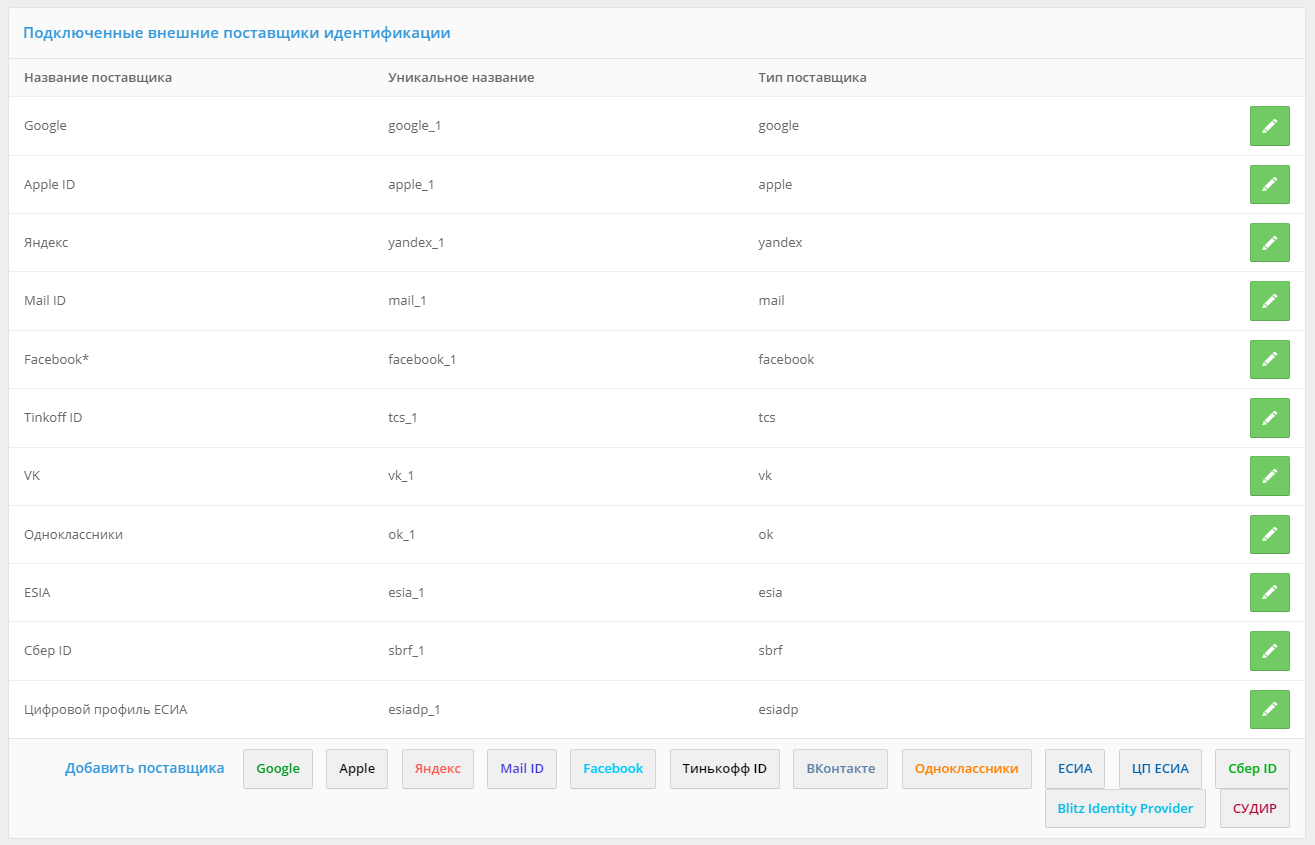Open editing for the Apple ID provider

point(1269,184)
